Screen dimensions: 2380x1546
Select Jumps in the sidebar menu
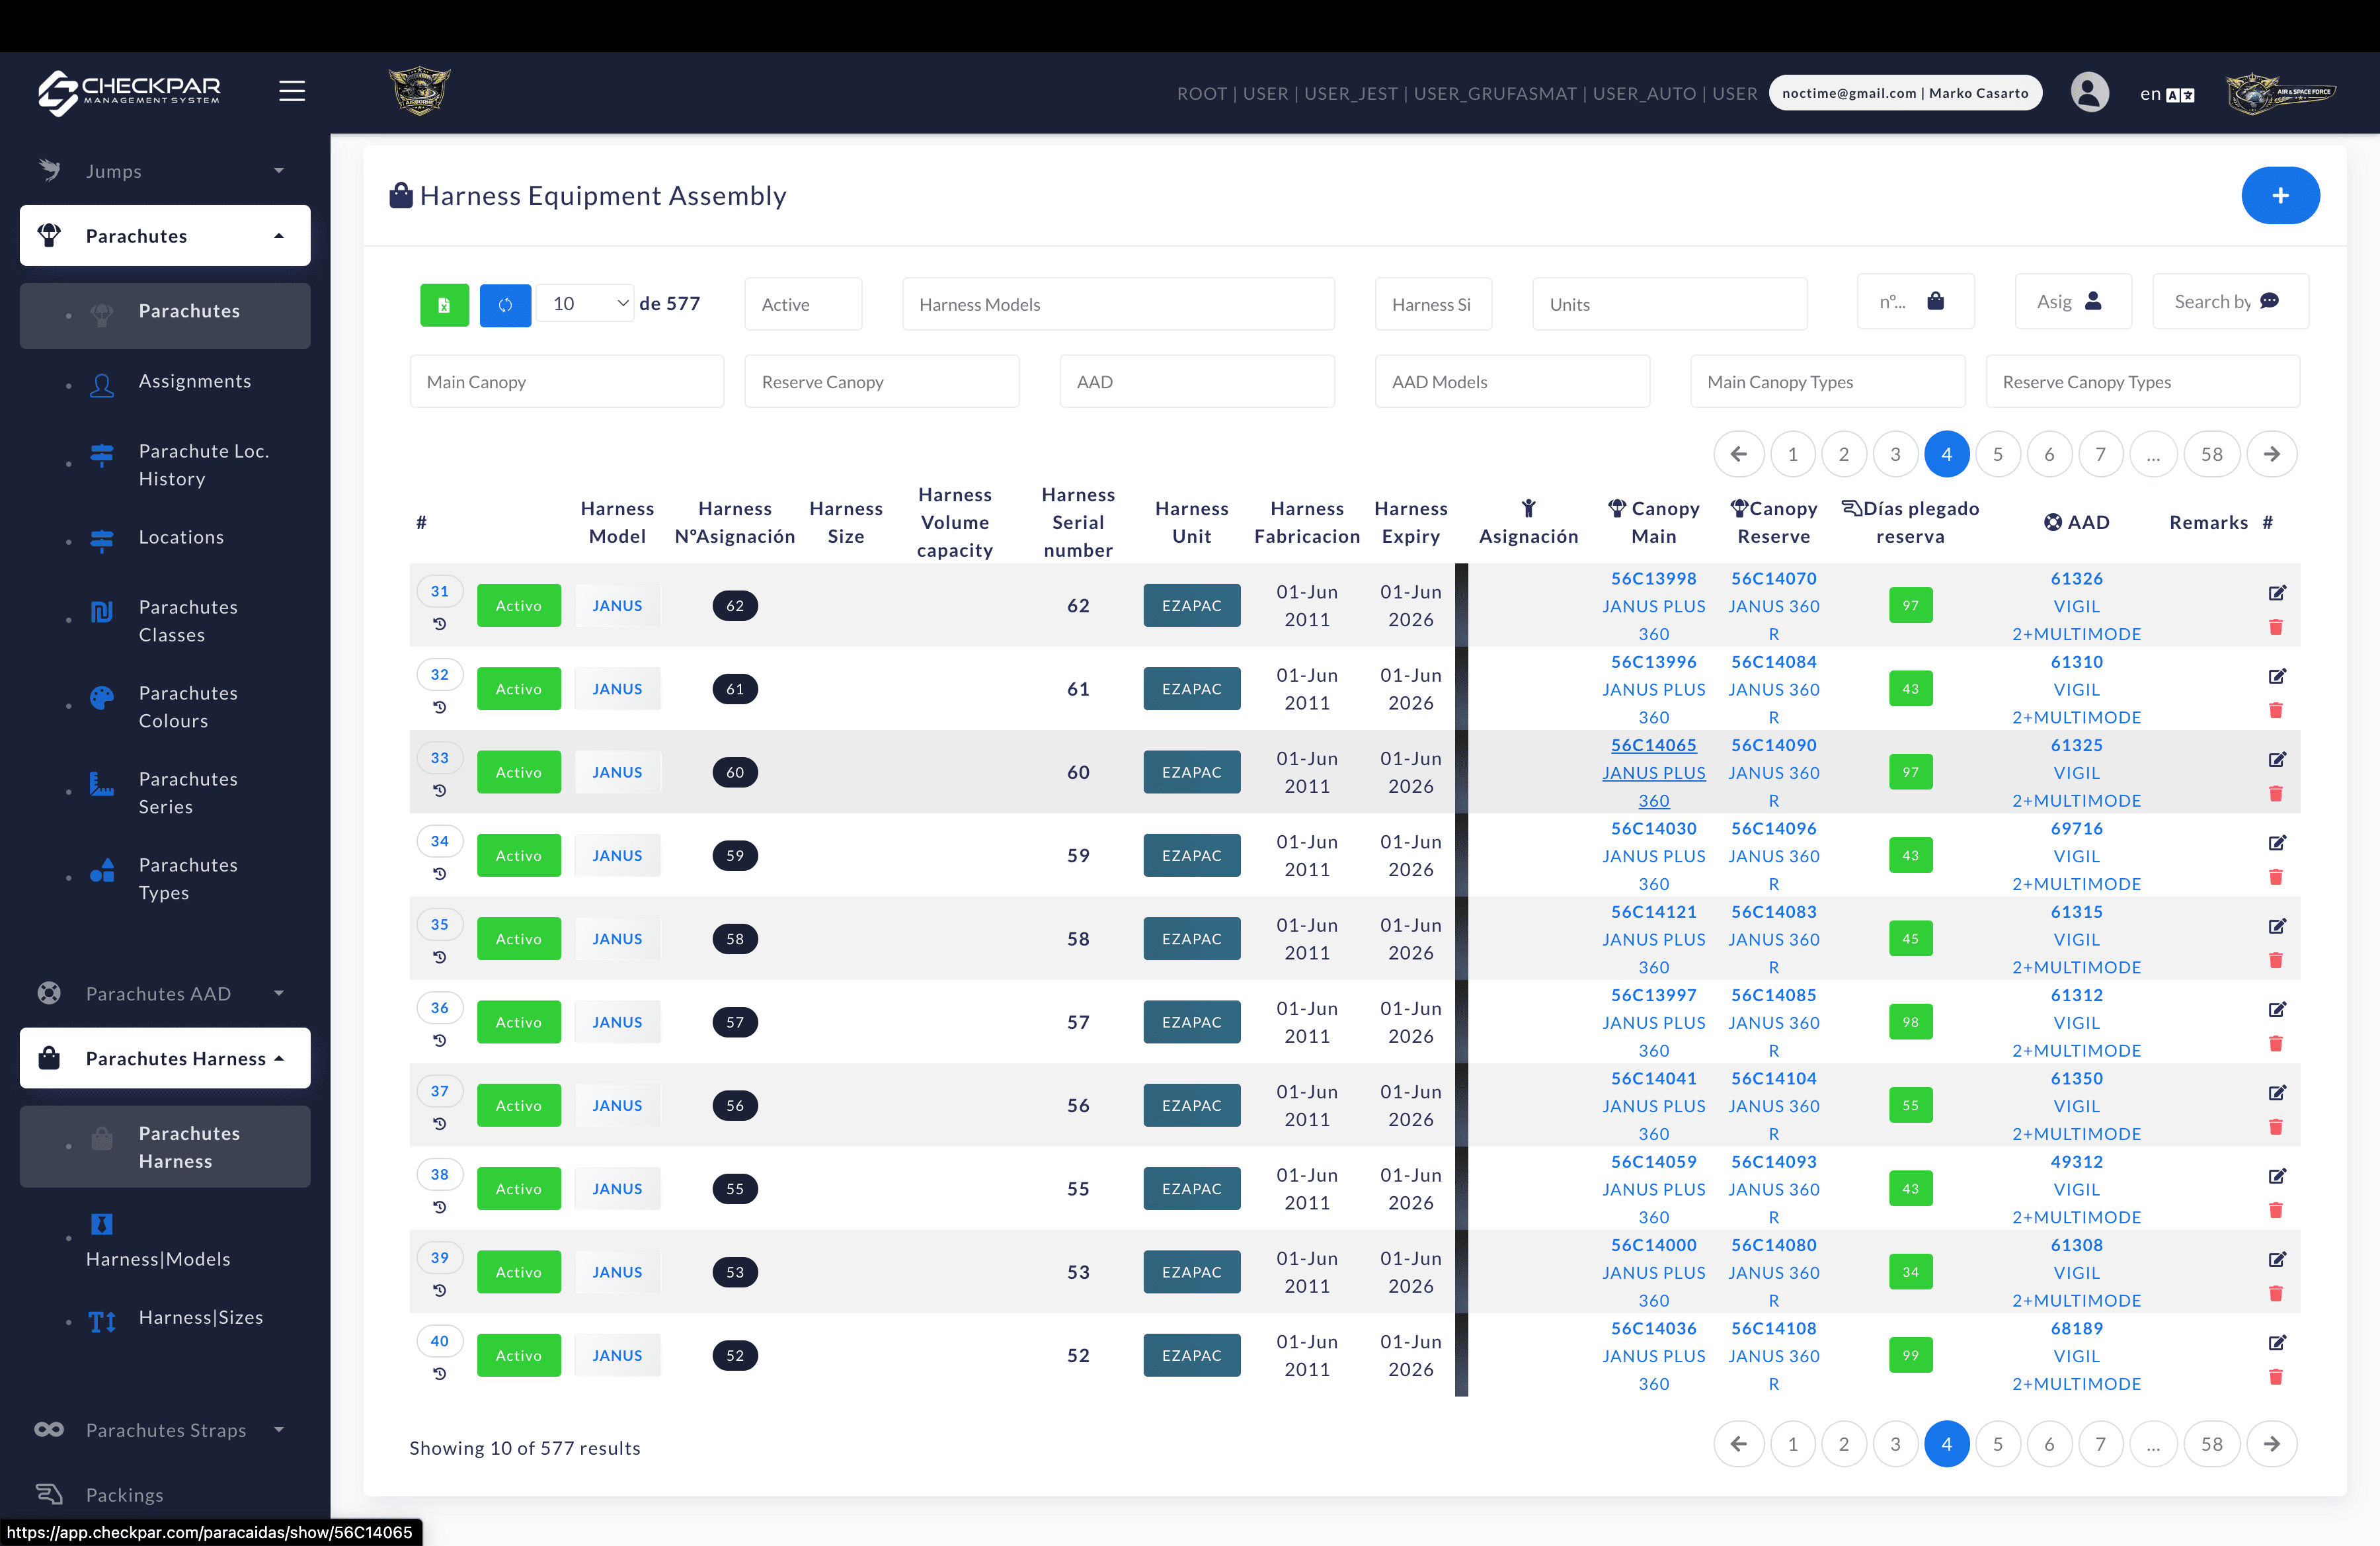115,170
